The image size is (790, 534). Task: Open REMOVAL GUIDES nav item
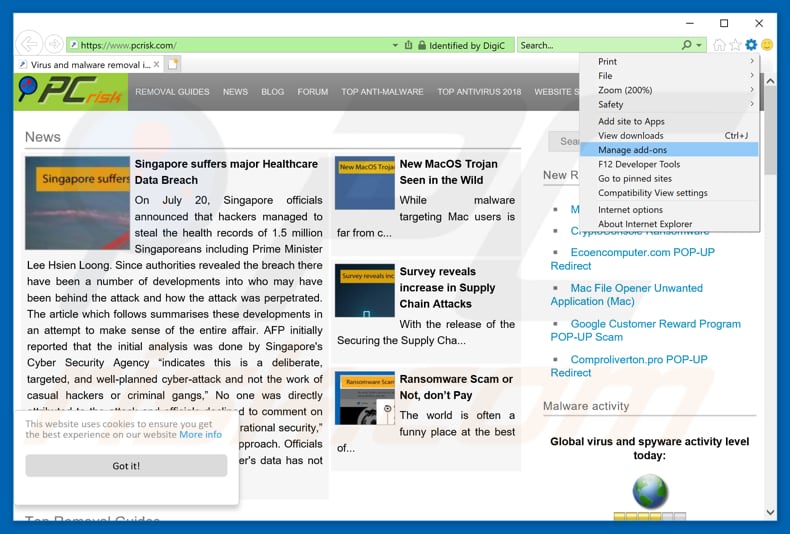tap(172, 92)
